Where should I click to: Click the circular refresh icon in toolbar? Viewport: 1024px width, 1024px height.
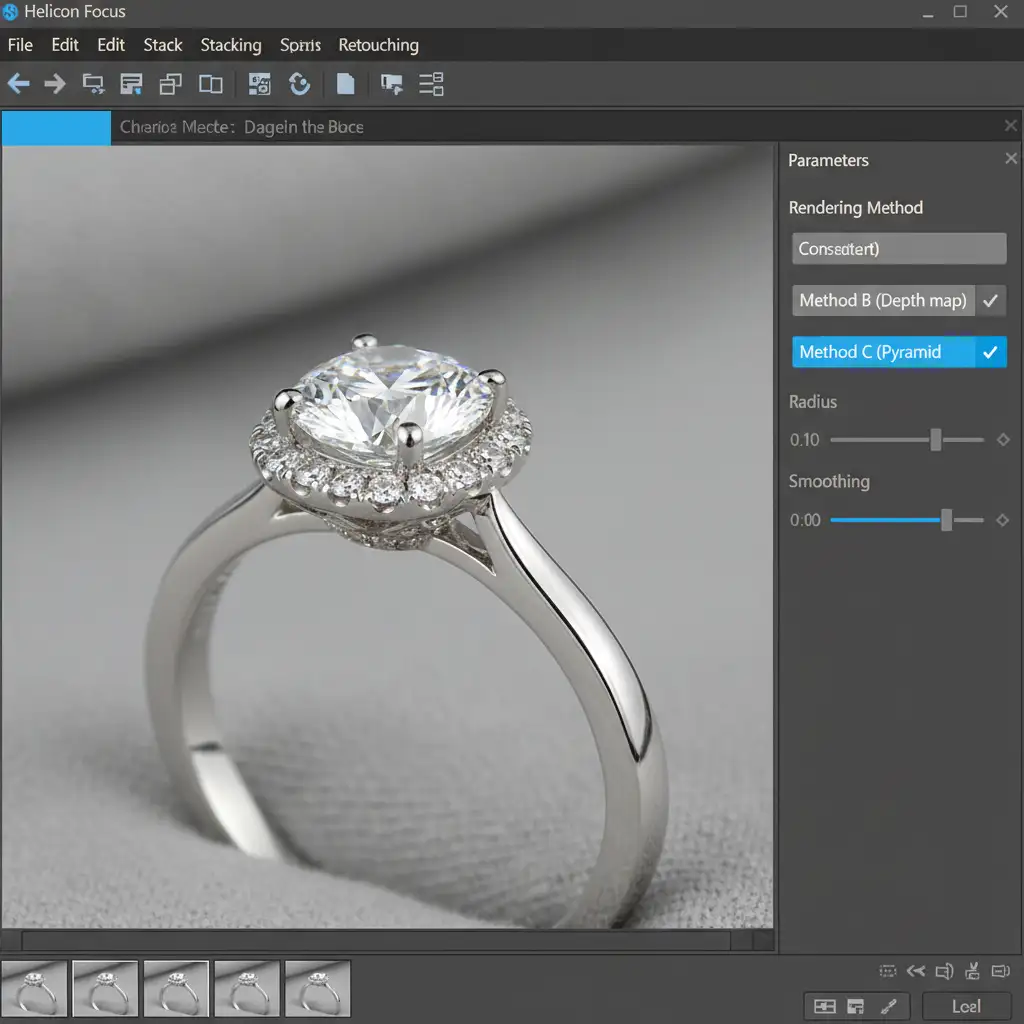pos(299,84)
